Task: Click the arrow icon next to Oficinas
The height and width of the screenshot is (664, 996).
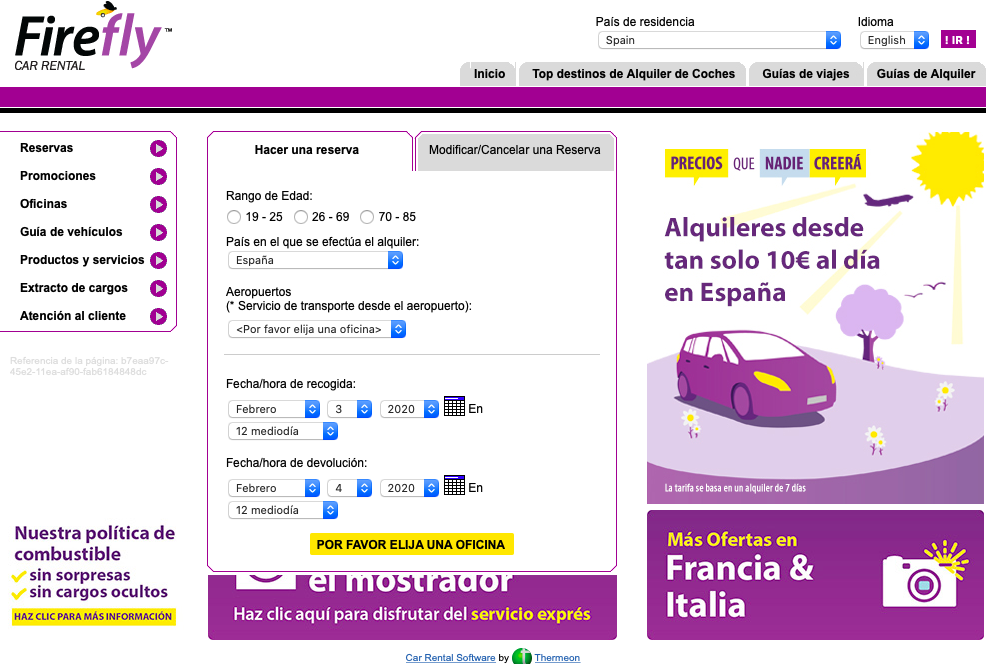Action: tap(158, 204)
